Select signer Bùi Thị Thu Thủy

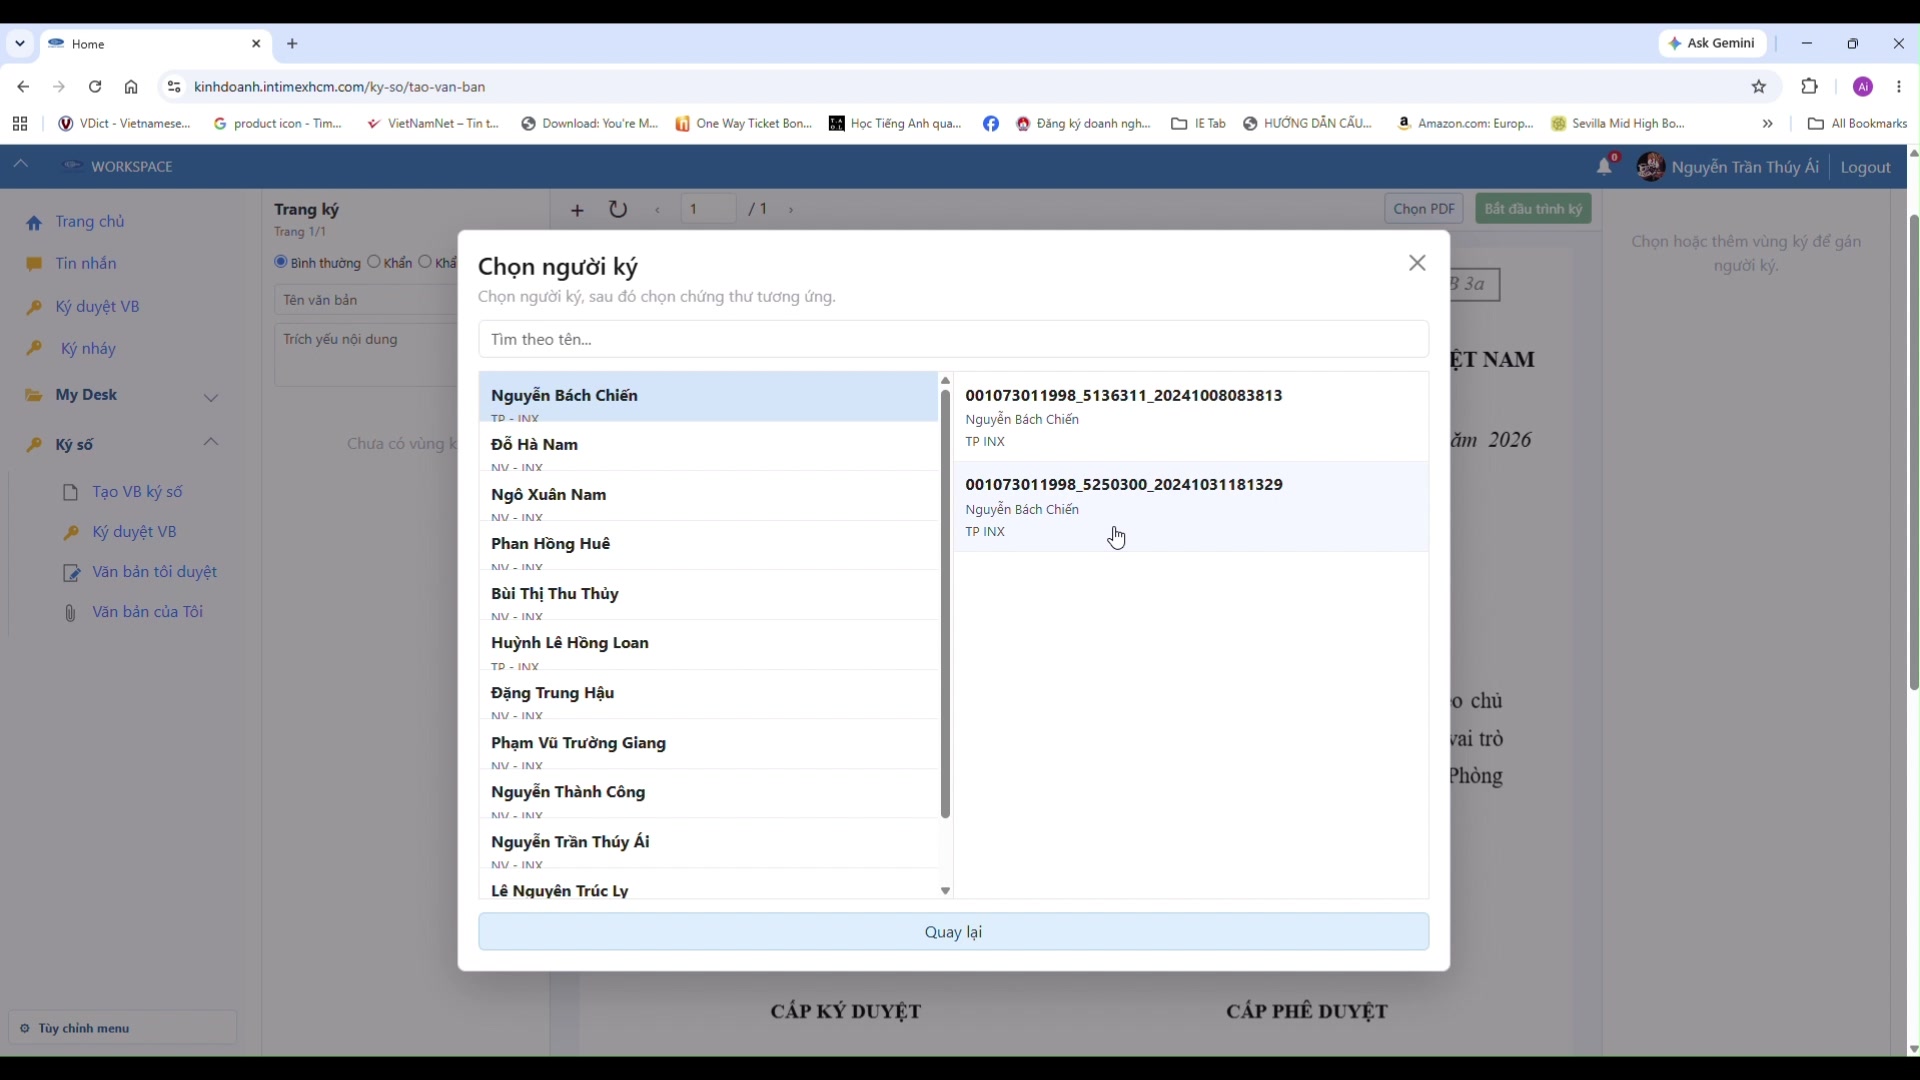pyautogui.click(x=708, y=596)
